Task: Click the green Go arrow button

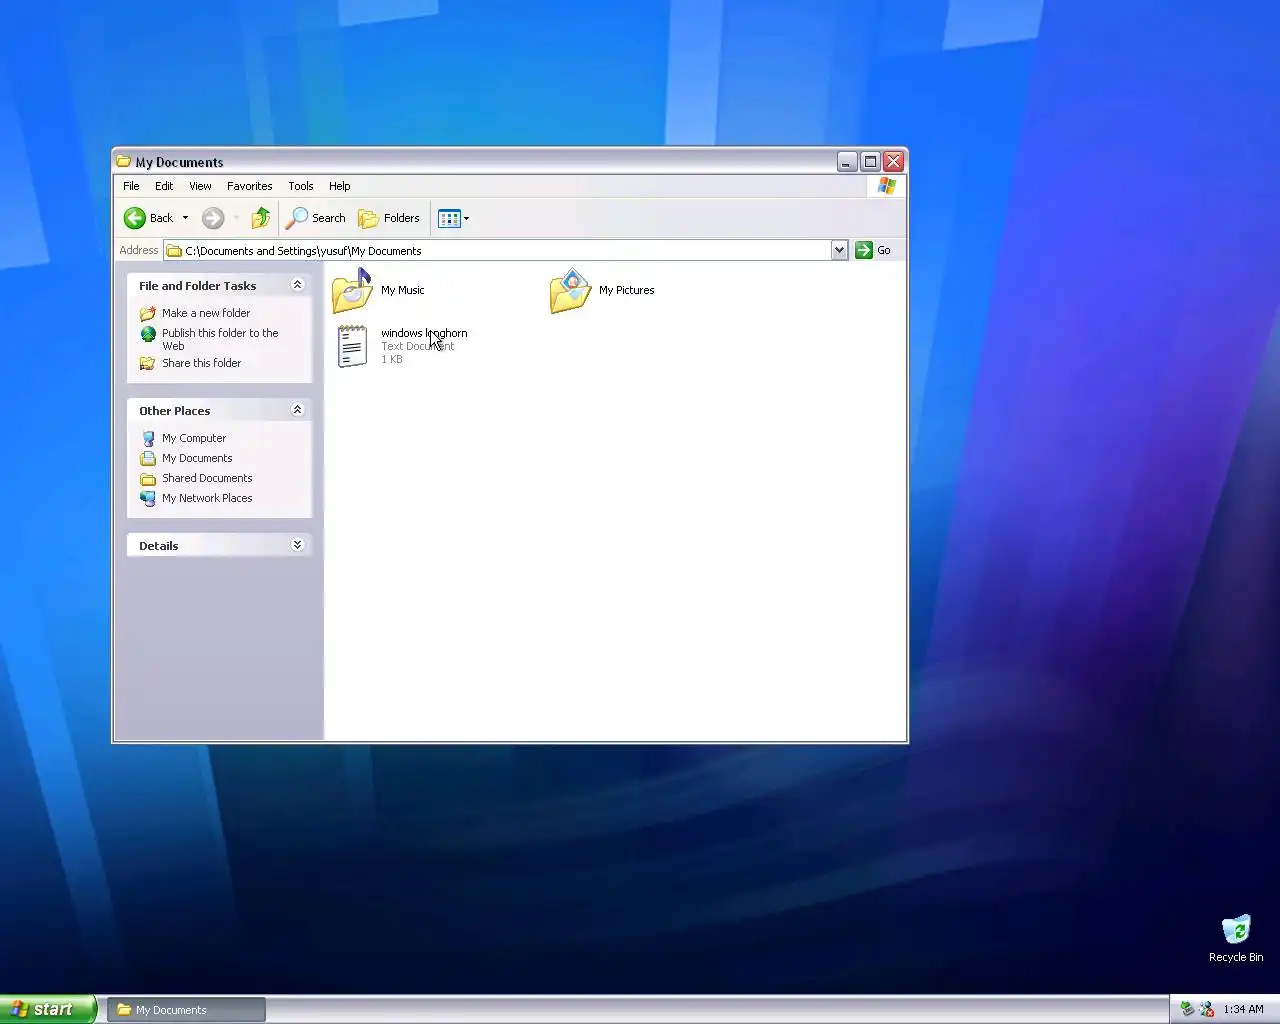Action: 864,250
